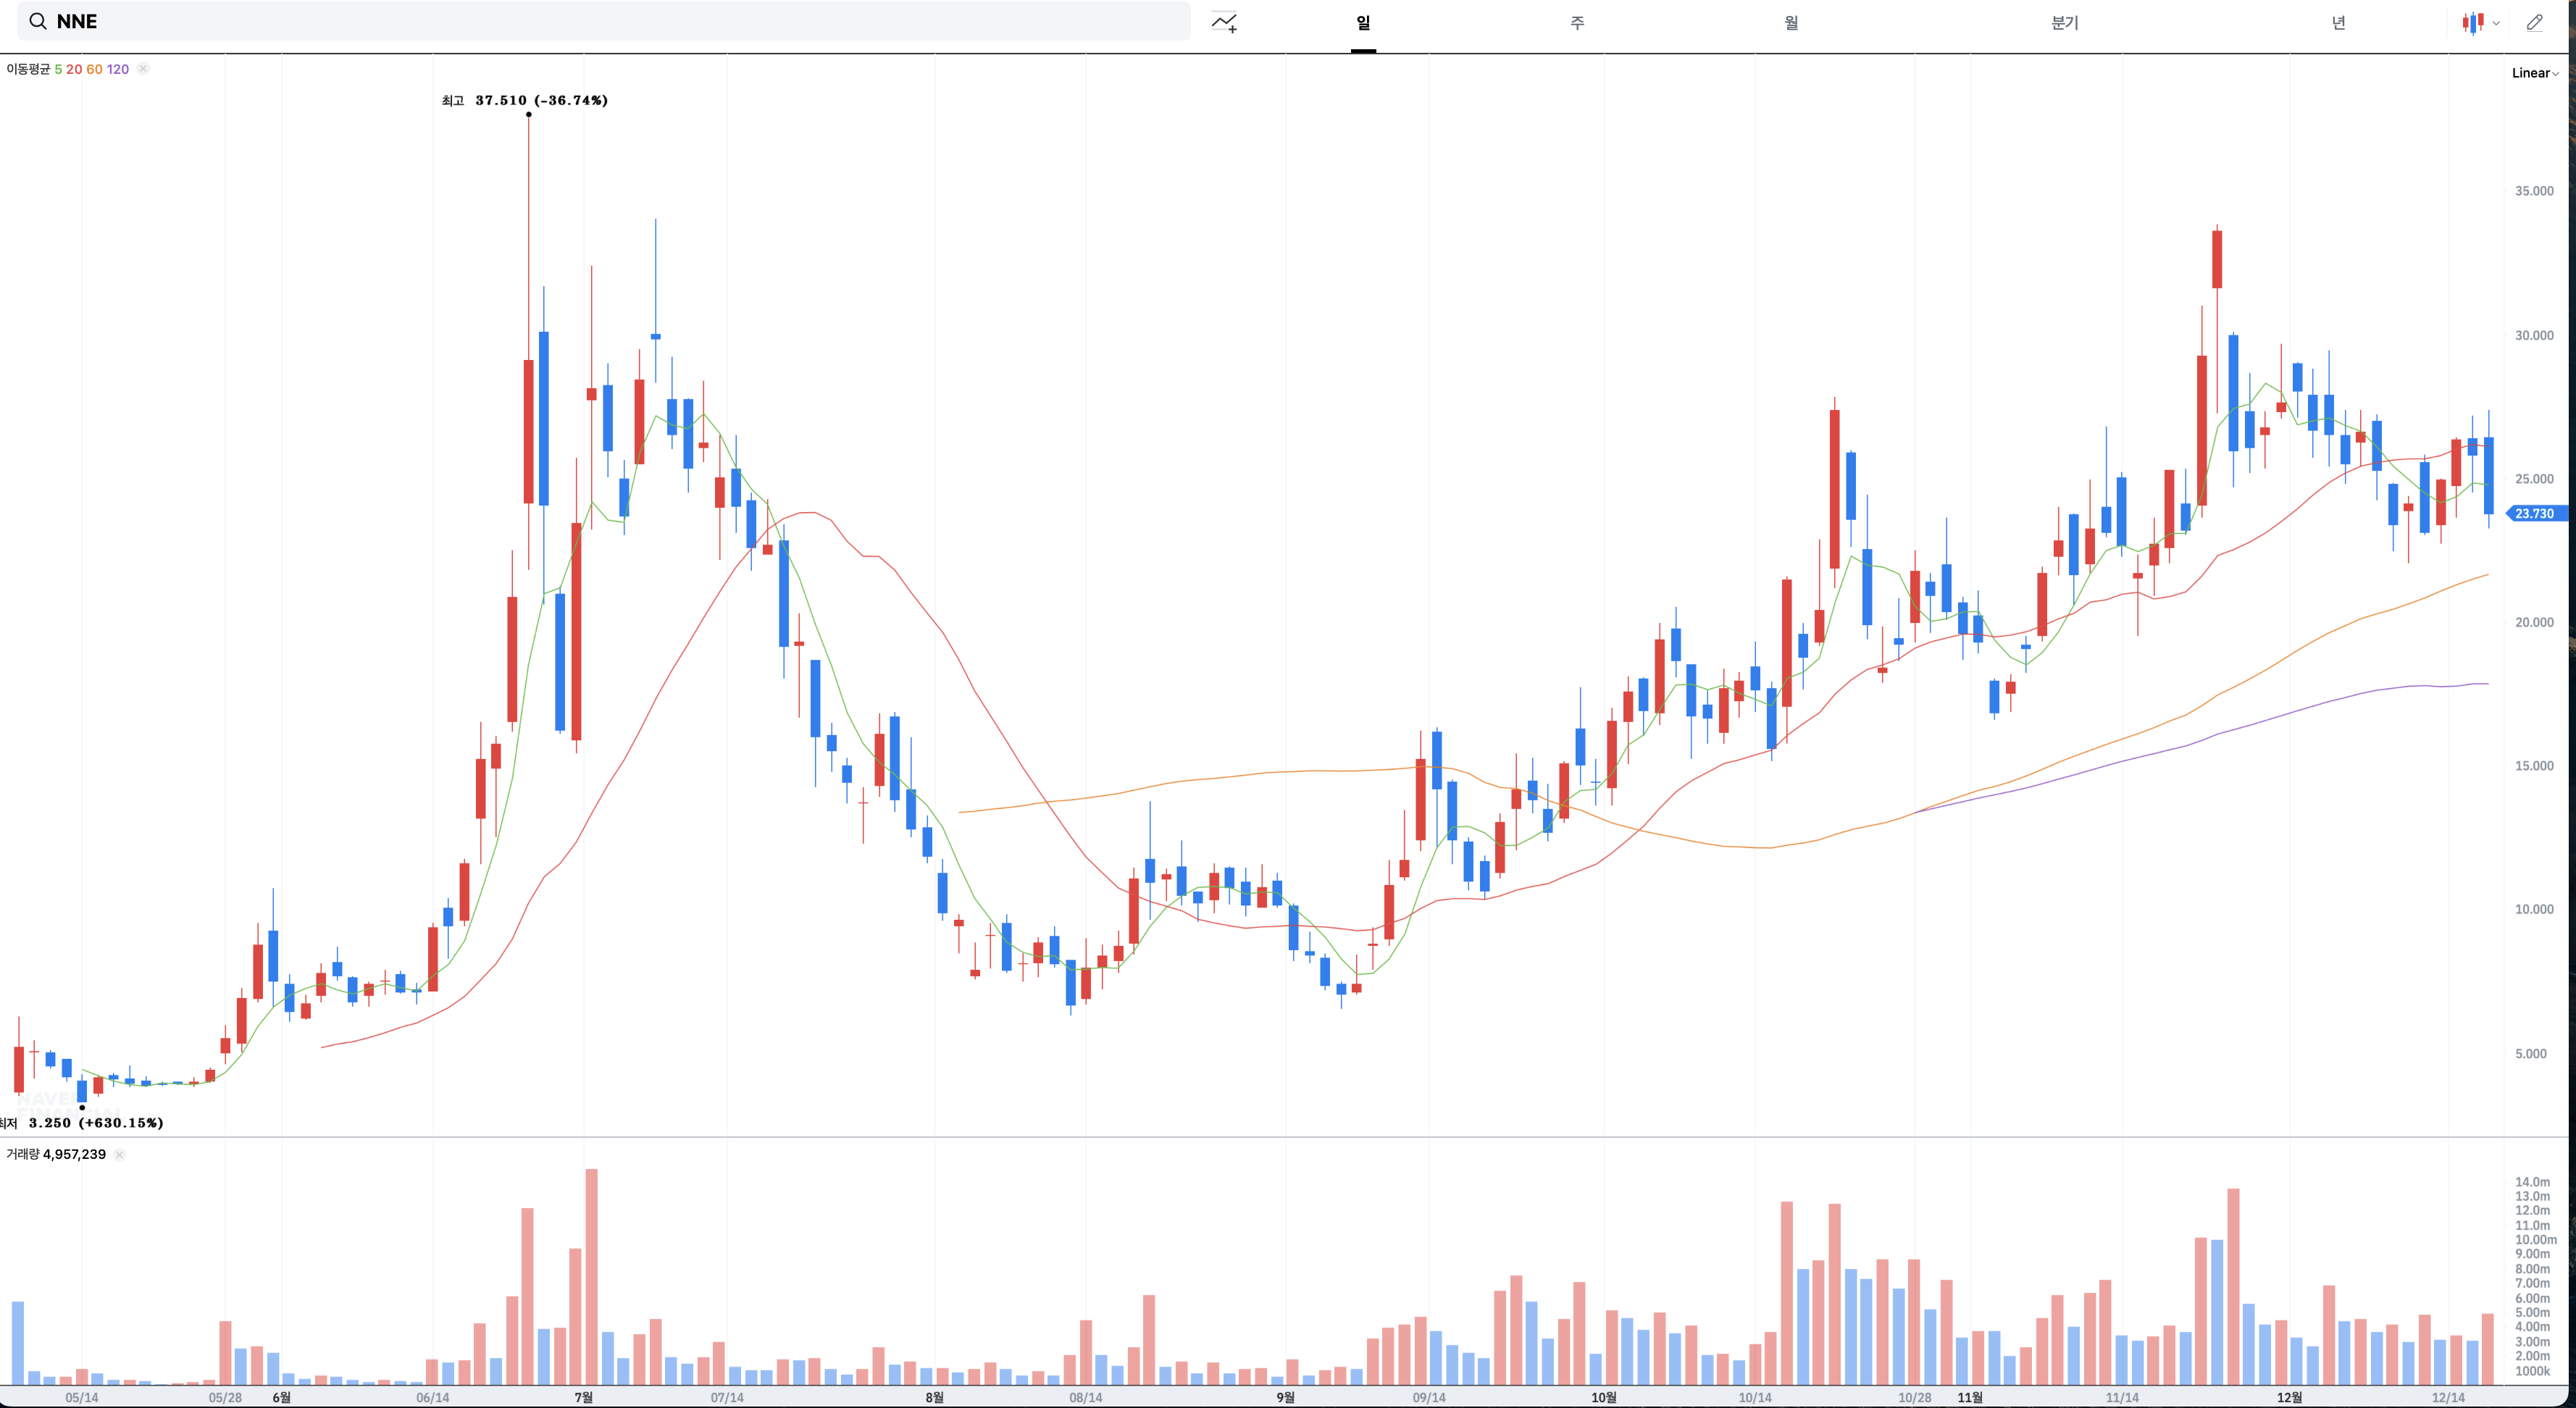Click the pencil drawing tool icon

click(x=2534, y=22)
